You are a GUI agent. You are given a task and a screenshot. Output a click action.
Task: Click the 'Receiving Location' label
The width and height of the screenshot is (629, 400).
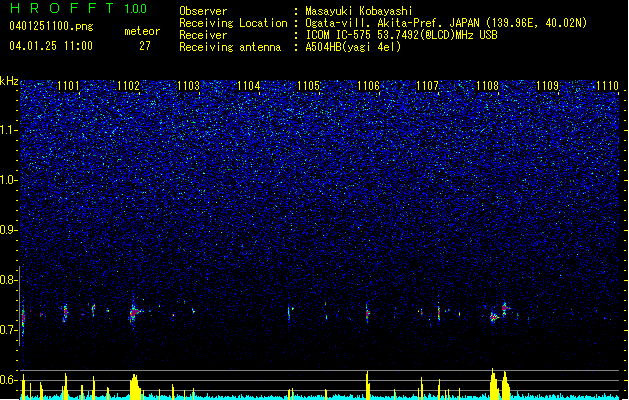[x=233, y=23]
